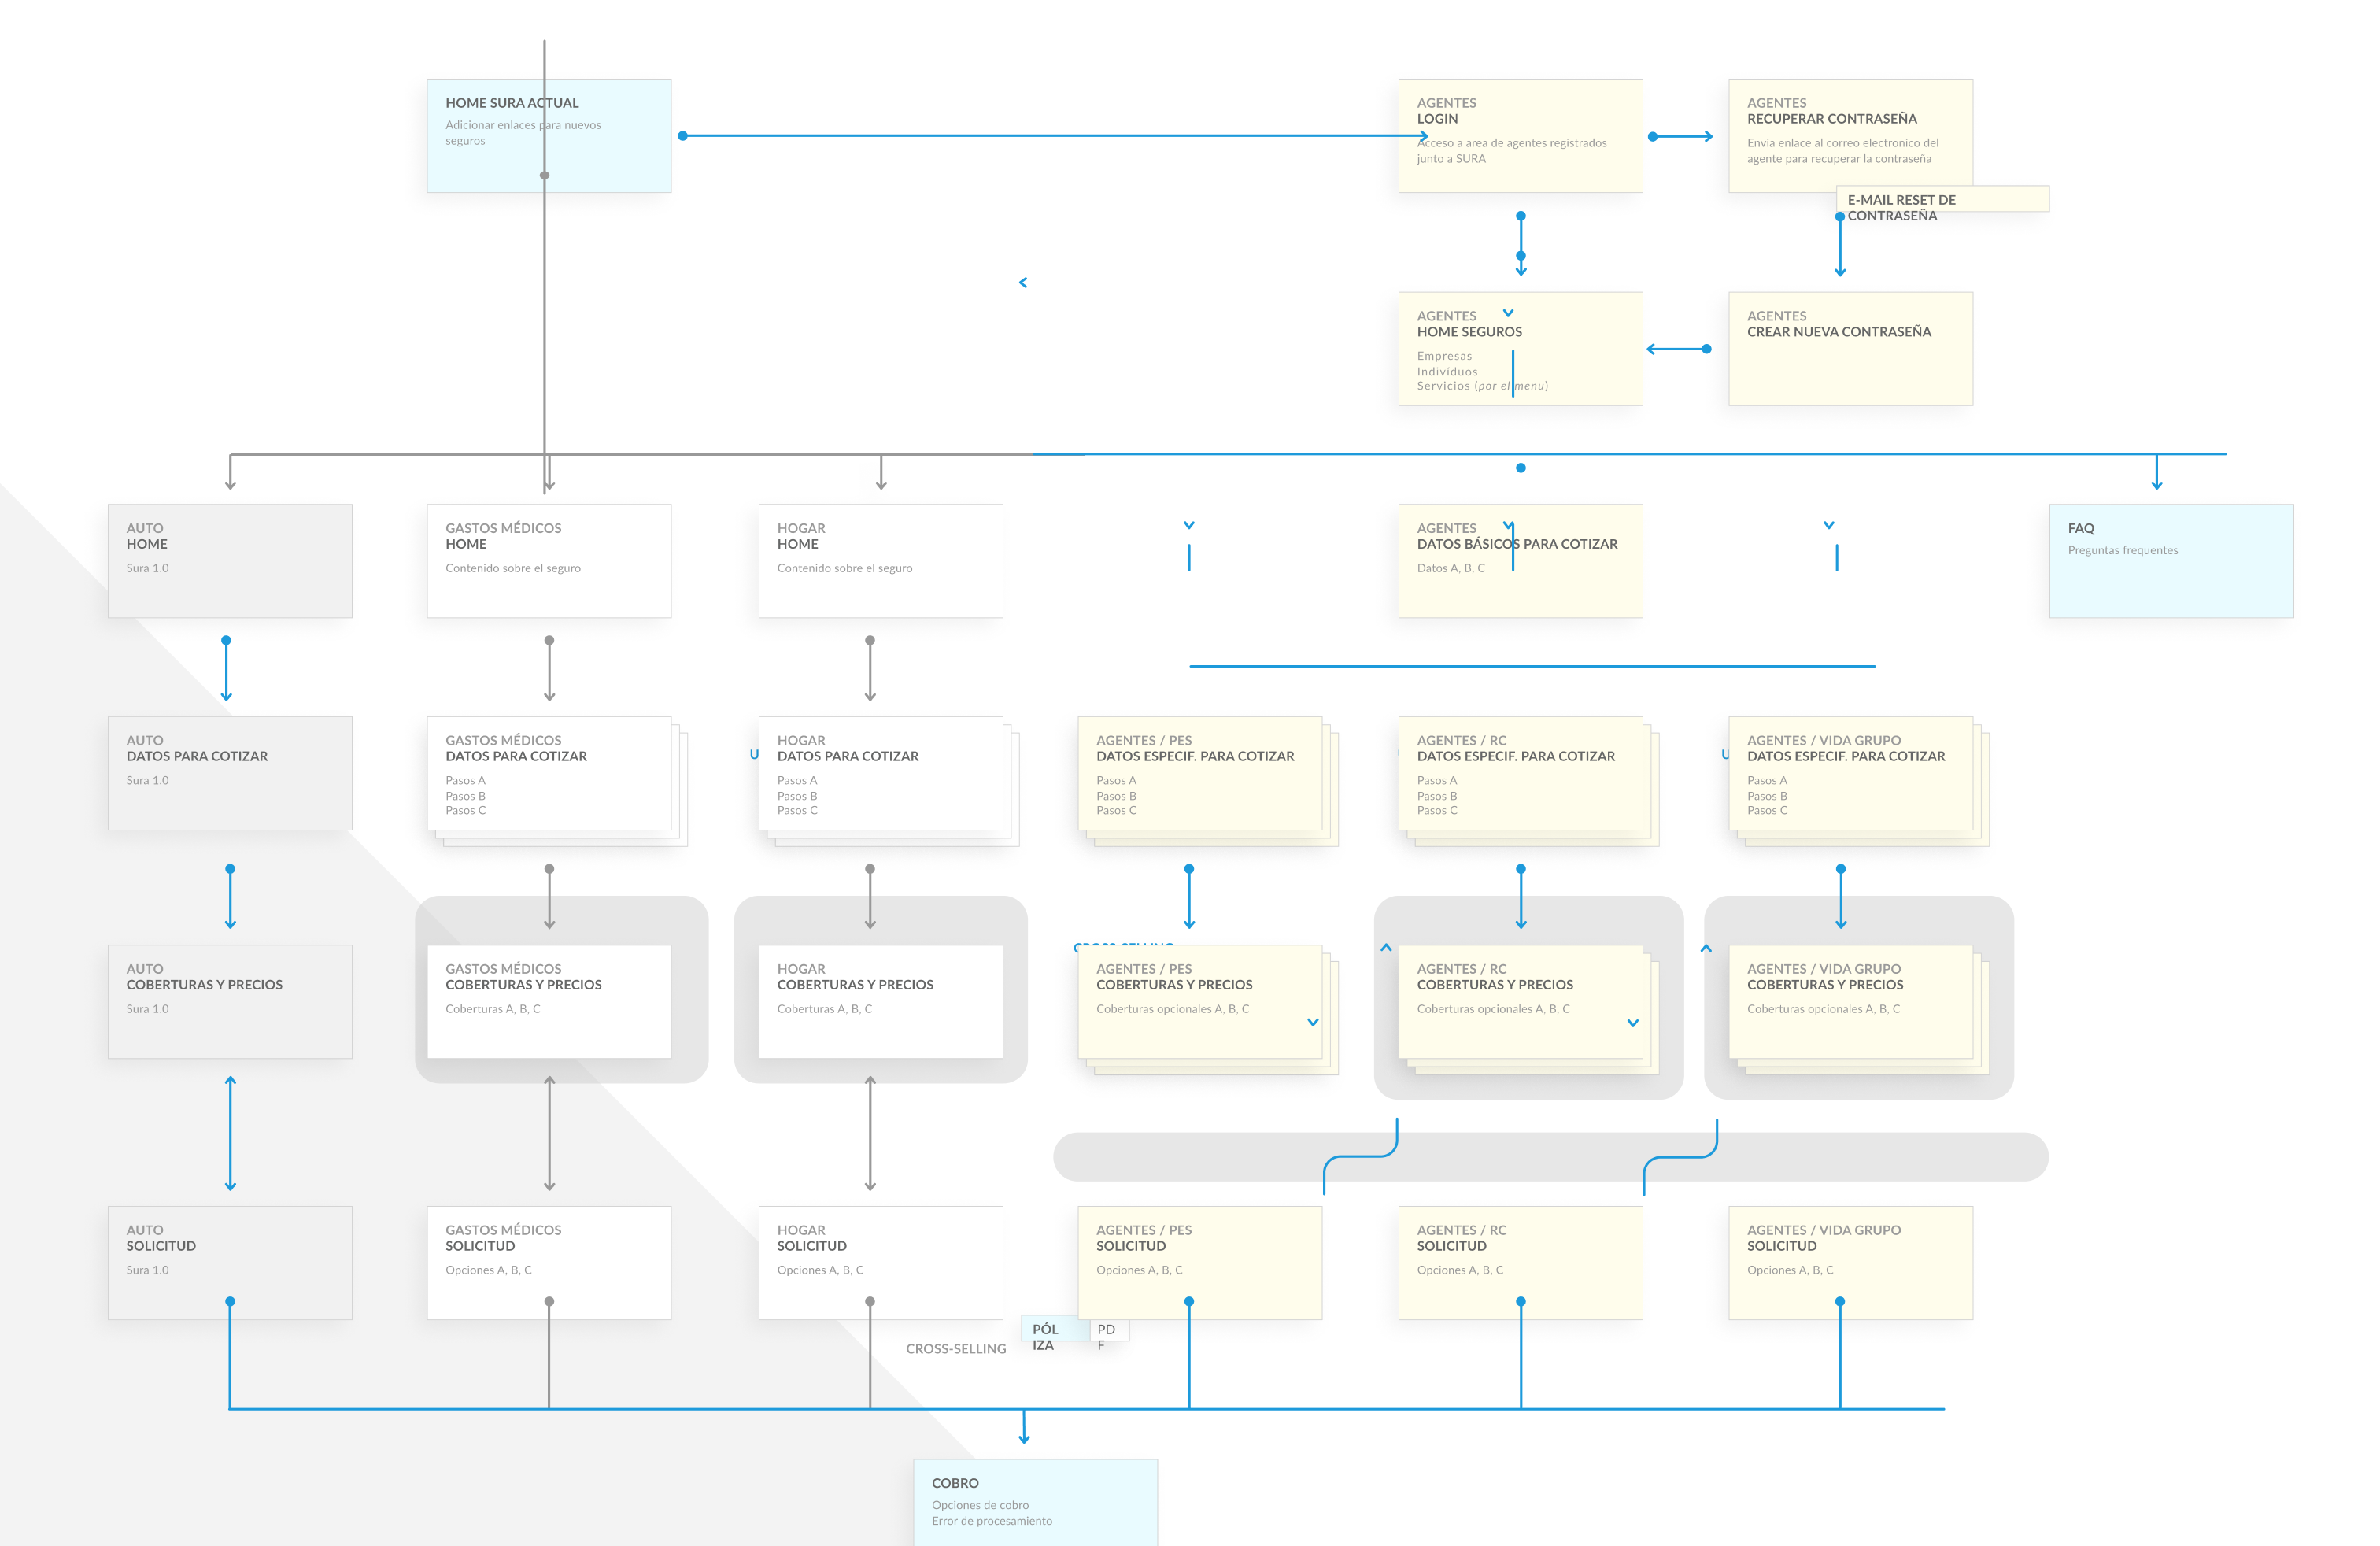
Task: Select the HOGAR DATOS PARA COTIZAR card
Action: [881, 773]
